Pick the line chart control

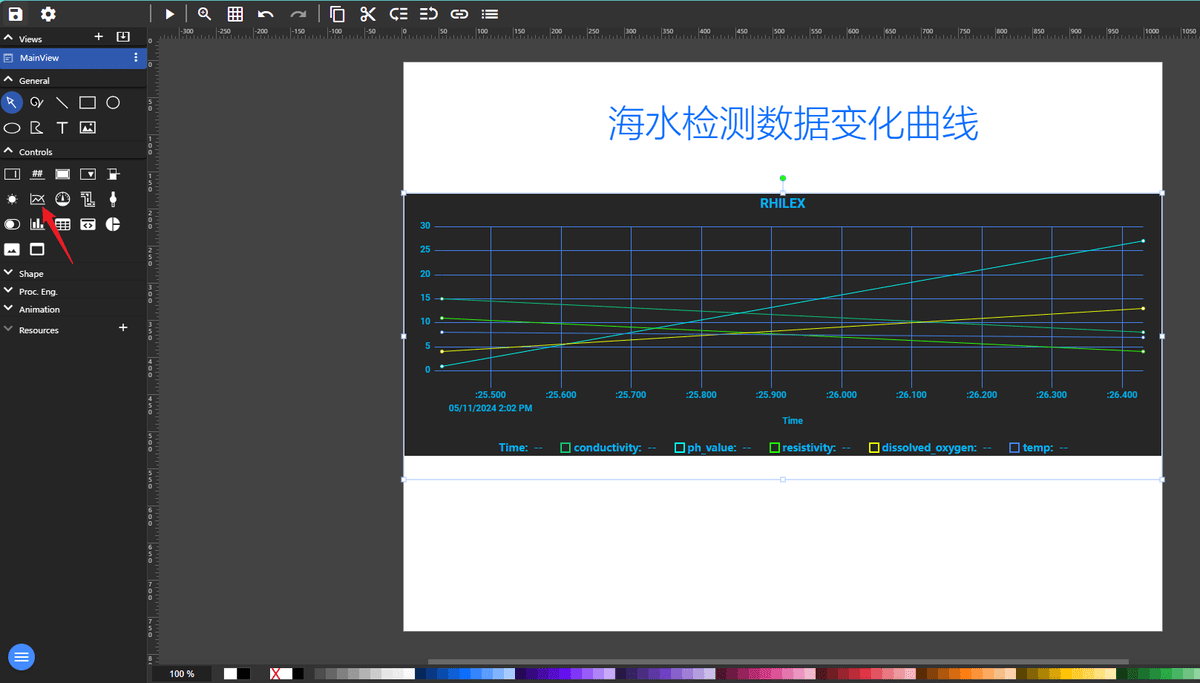pyautogui.click(x=37, y=199)
